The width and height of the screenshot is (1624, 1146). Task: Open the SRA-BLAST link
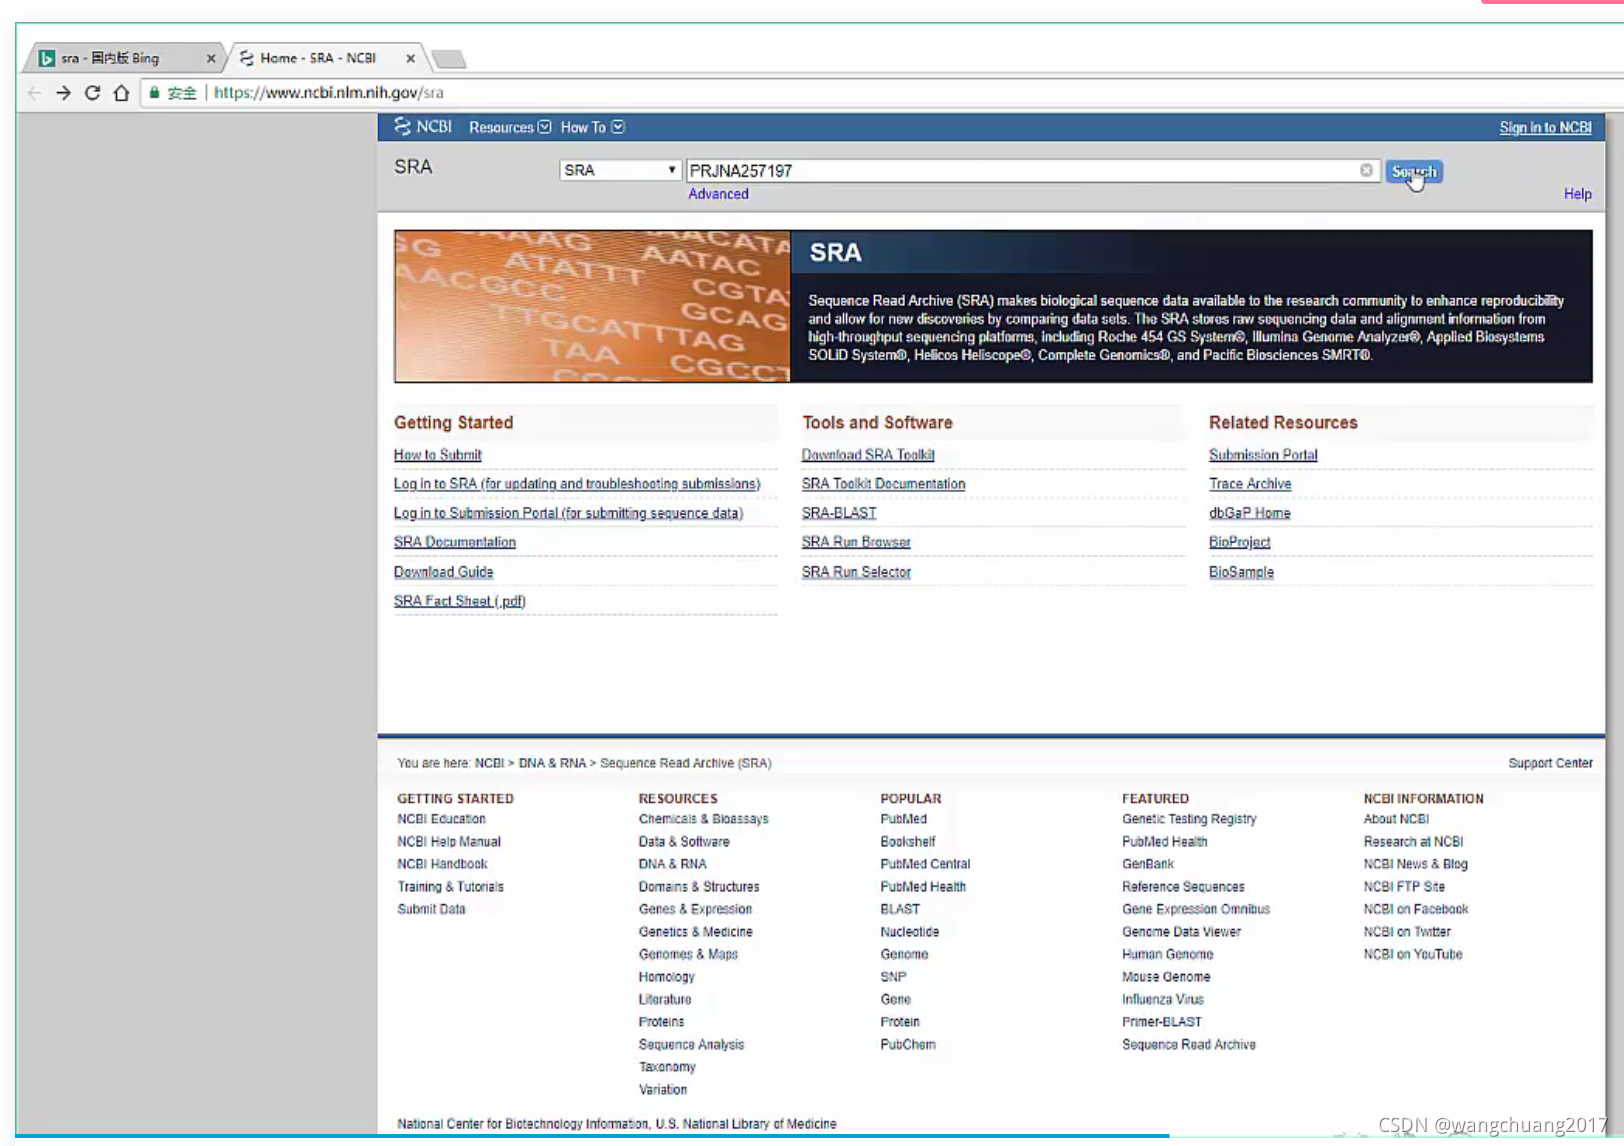[839, 513]
